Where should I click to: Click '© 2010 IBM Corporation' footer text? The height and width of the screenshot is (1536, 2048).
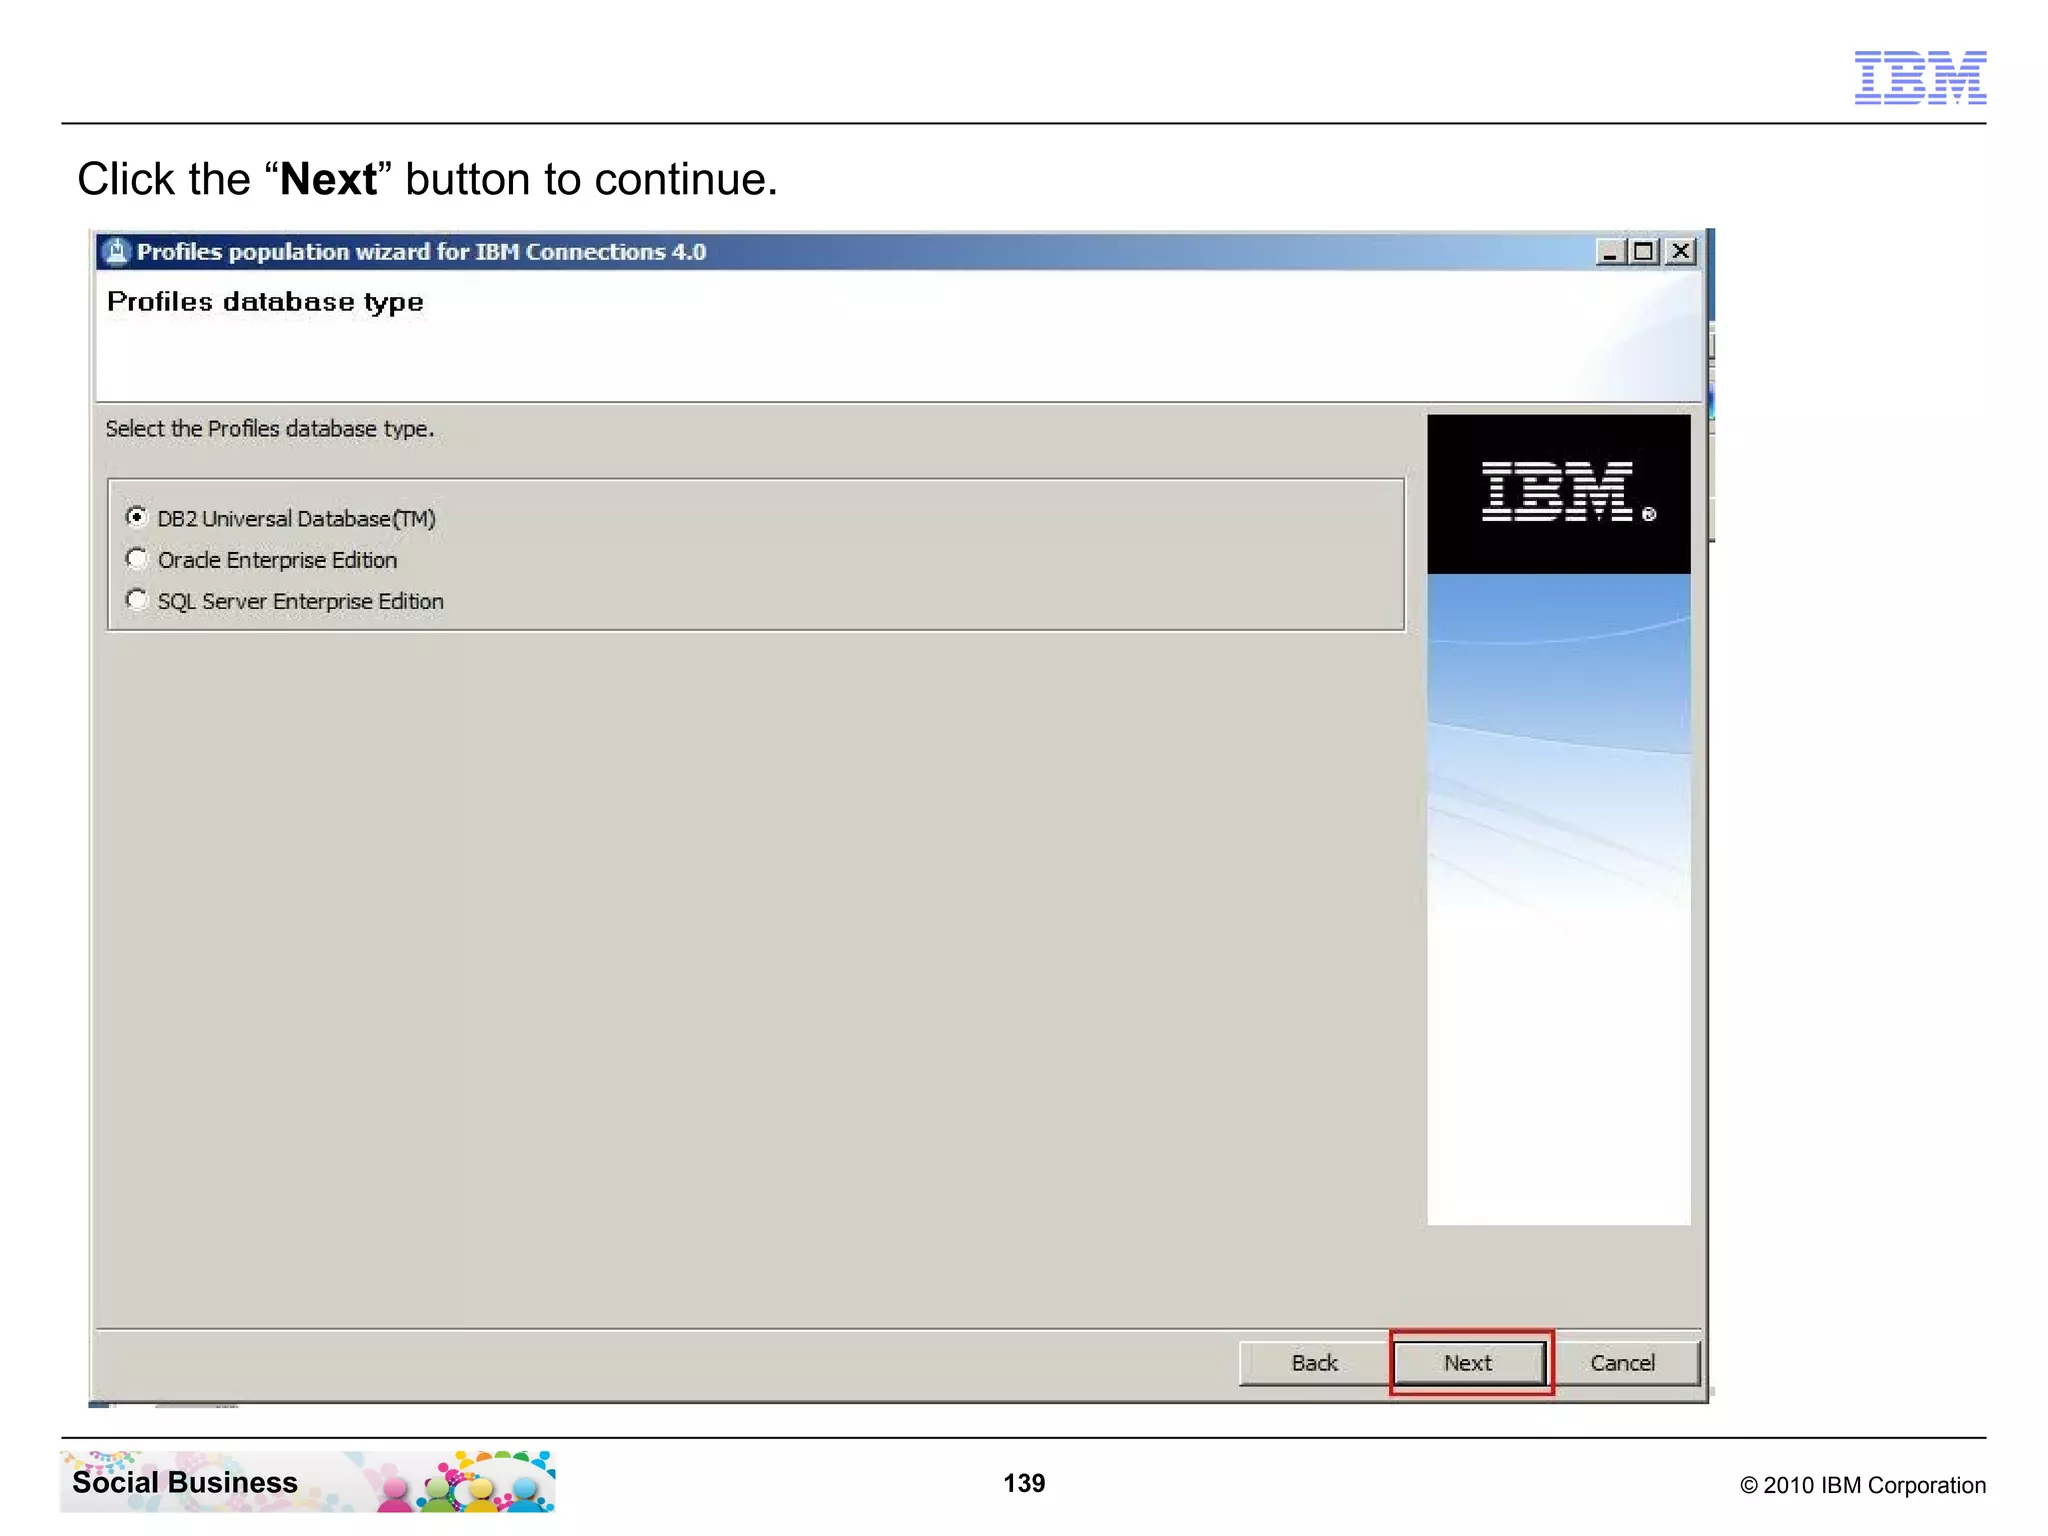pos(1863,1485)
